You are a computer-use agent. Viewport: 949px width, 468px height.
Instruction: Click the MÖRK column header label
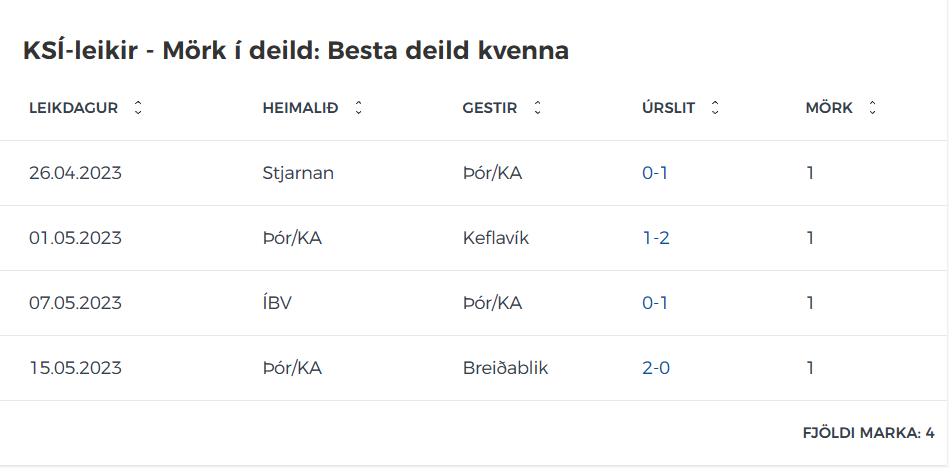tap(829, 108)
